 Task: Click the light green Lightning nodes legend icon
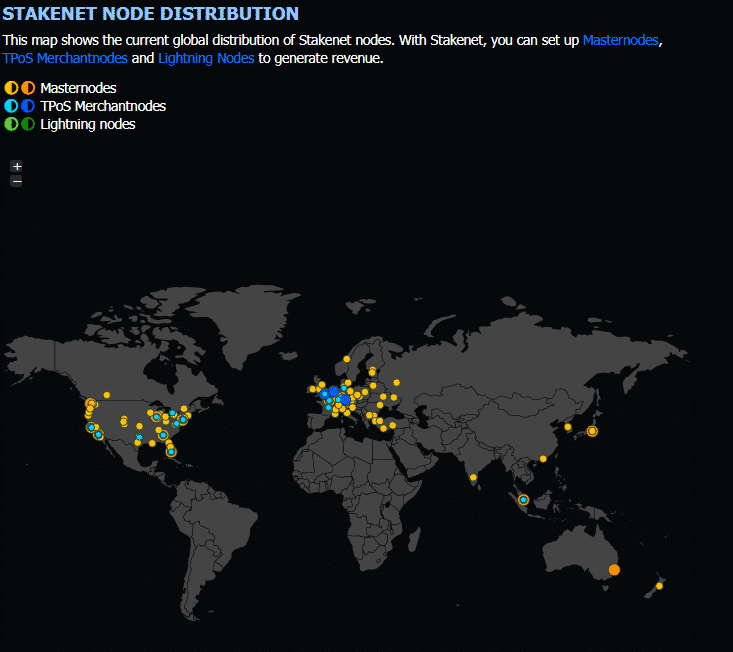pos(11,124)
